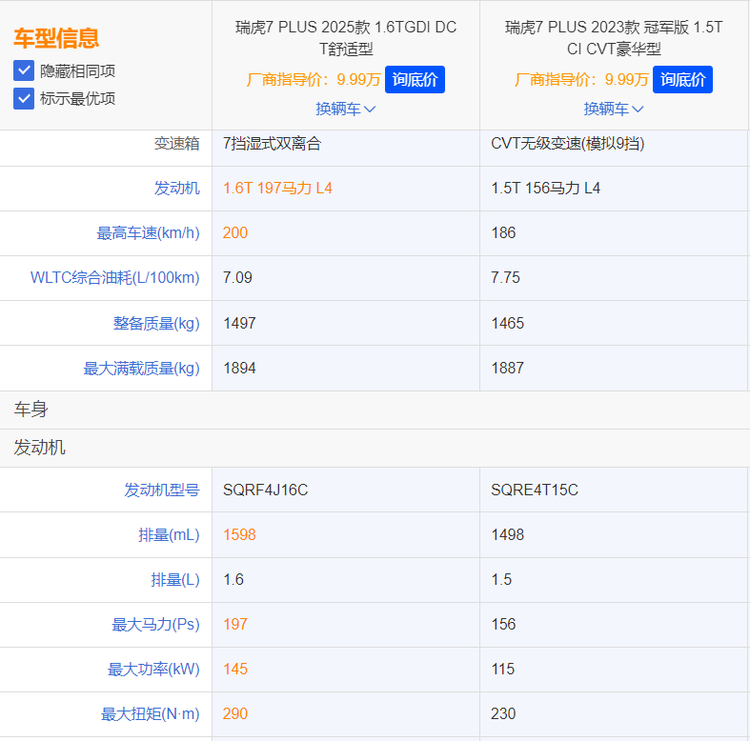Viewport: 750px width, 741px height.
Task: Open 换辆车 dropdown under the 2025款 model
Action: click(x=345, y=109)
